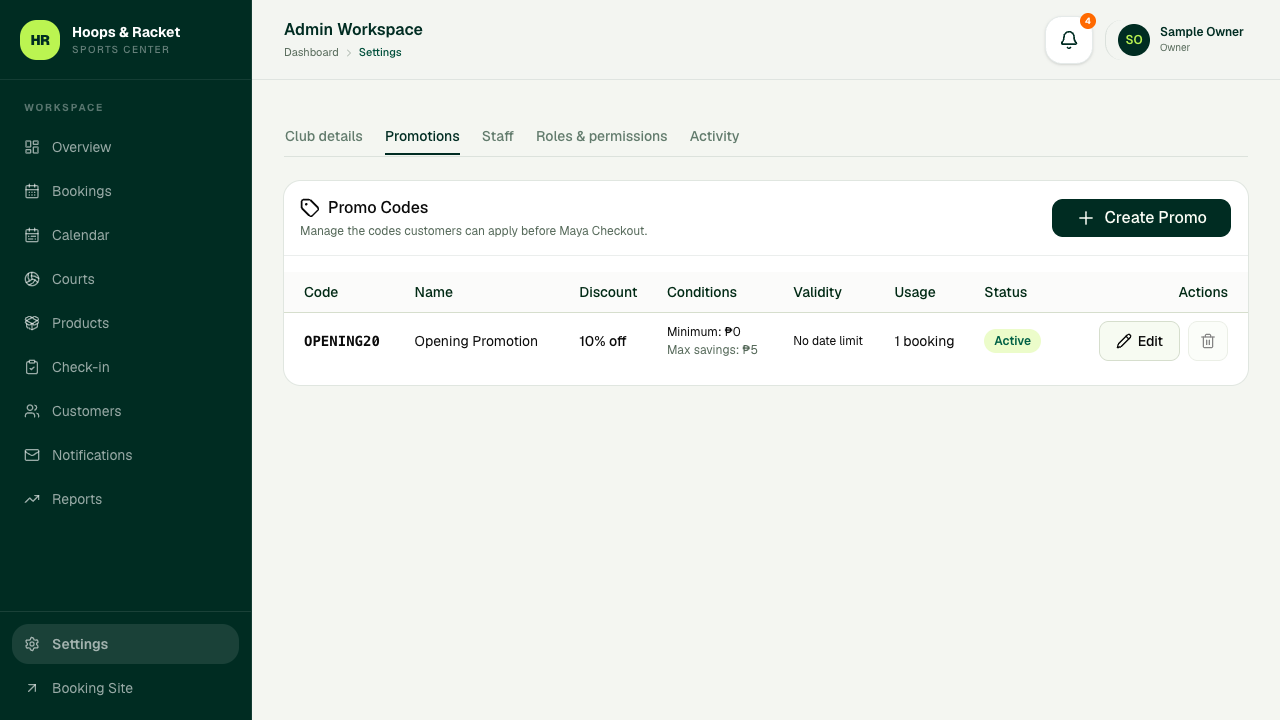Click the SO user avatar

click(x=1134, y=40)
